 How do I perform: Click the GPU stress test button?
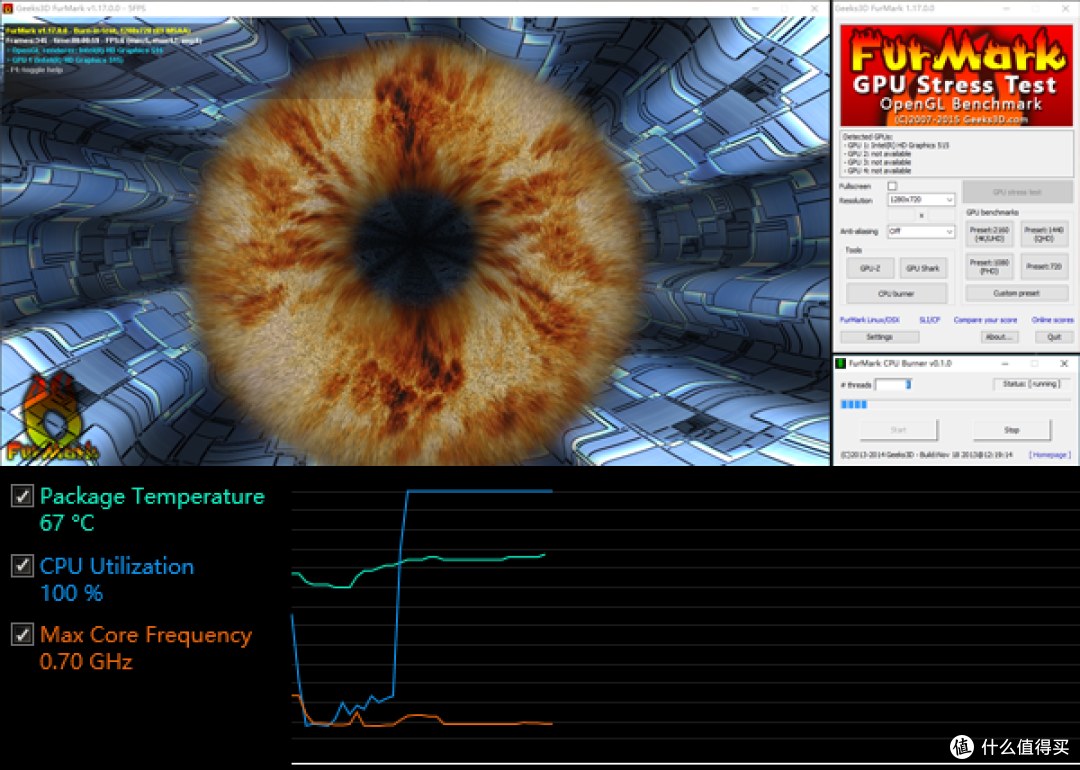(1017, 192)
